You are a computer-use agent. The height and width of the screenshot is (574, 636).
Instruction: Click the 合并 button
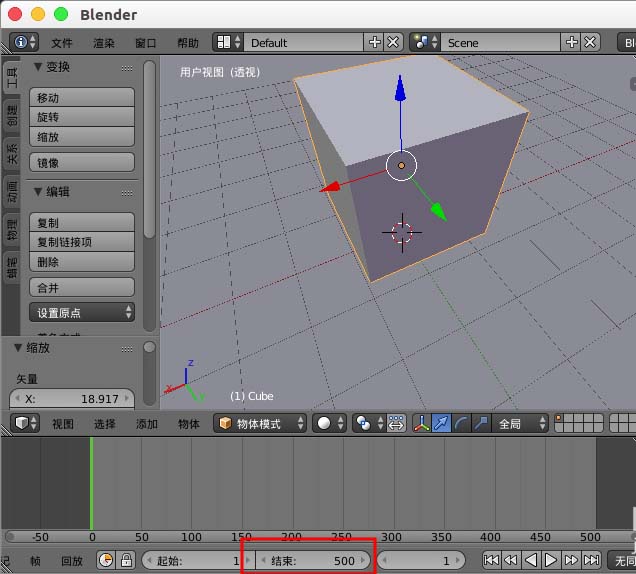[82, 288]
